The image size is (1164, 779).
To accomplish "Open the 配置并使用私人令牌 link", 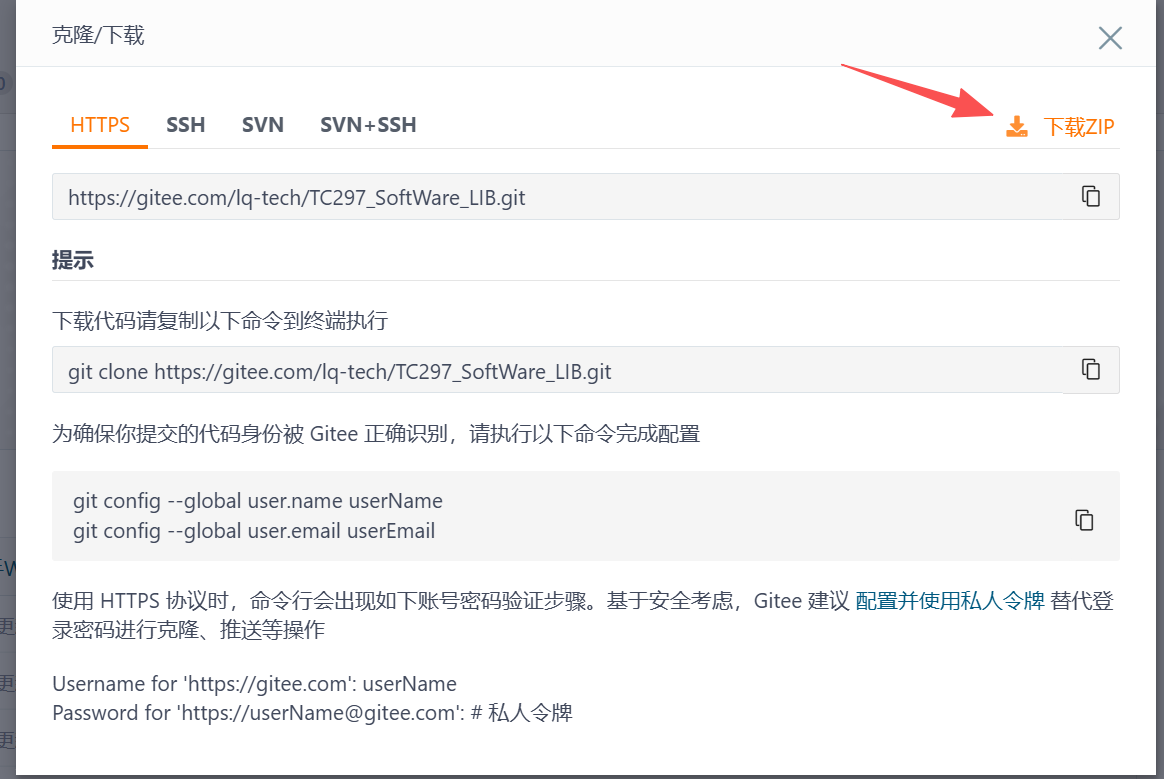I will [x=949, y=600].
